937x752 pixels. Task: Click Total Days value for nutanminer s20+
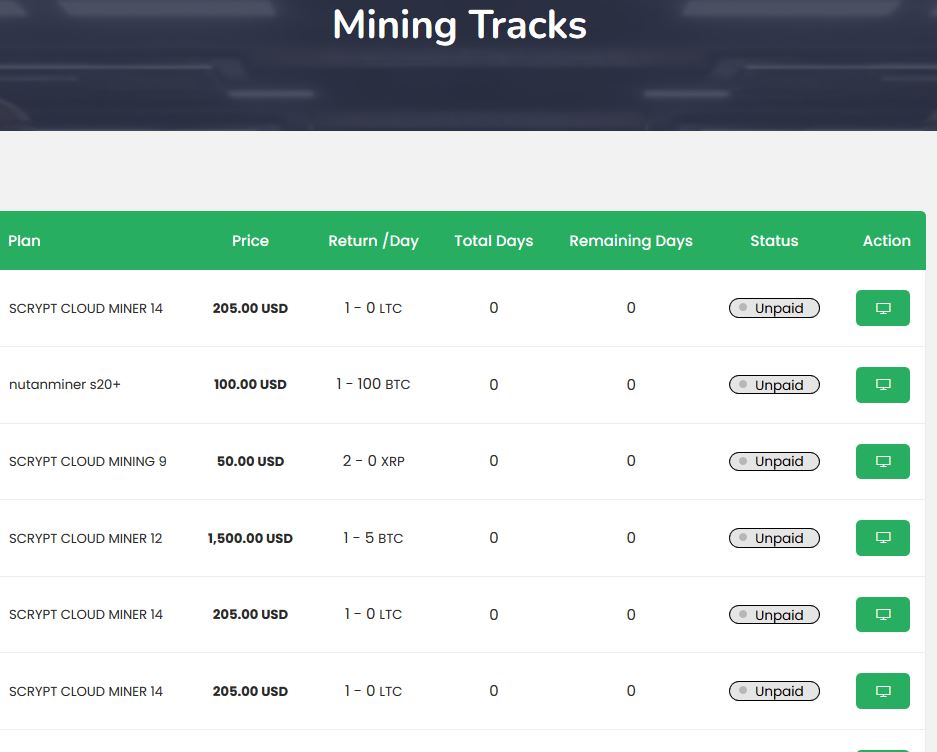[x=494, y=385]
